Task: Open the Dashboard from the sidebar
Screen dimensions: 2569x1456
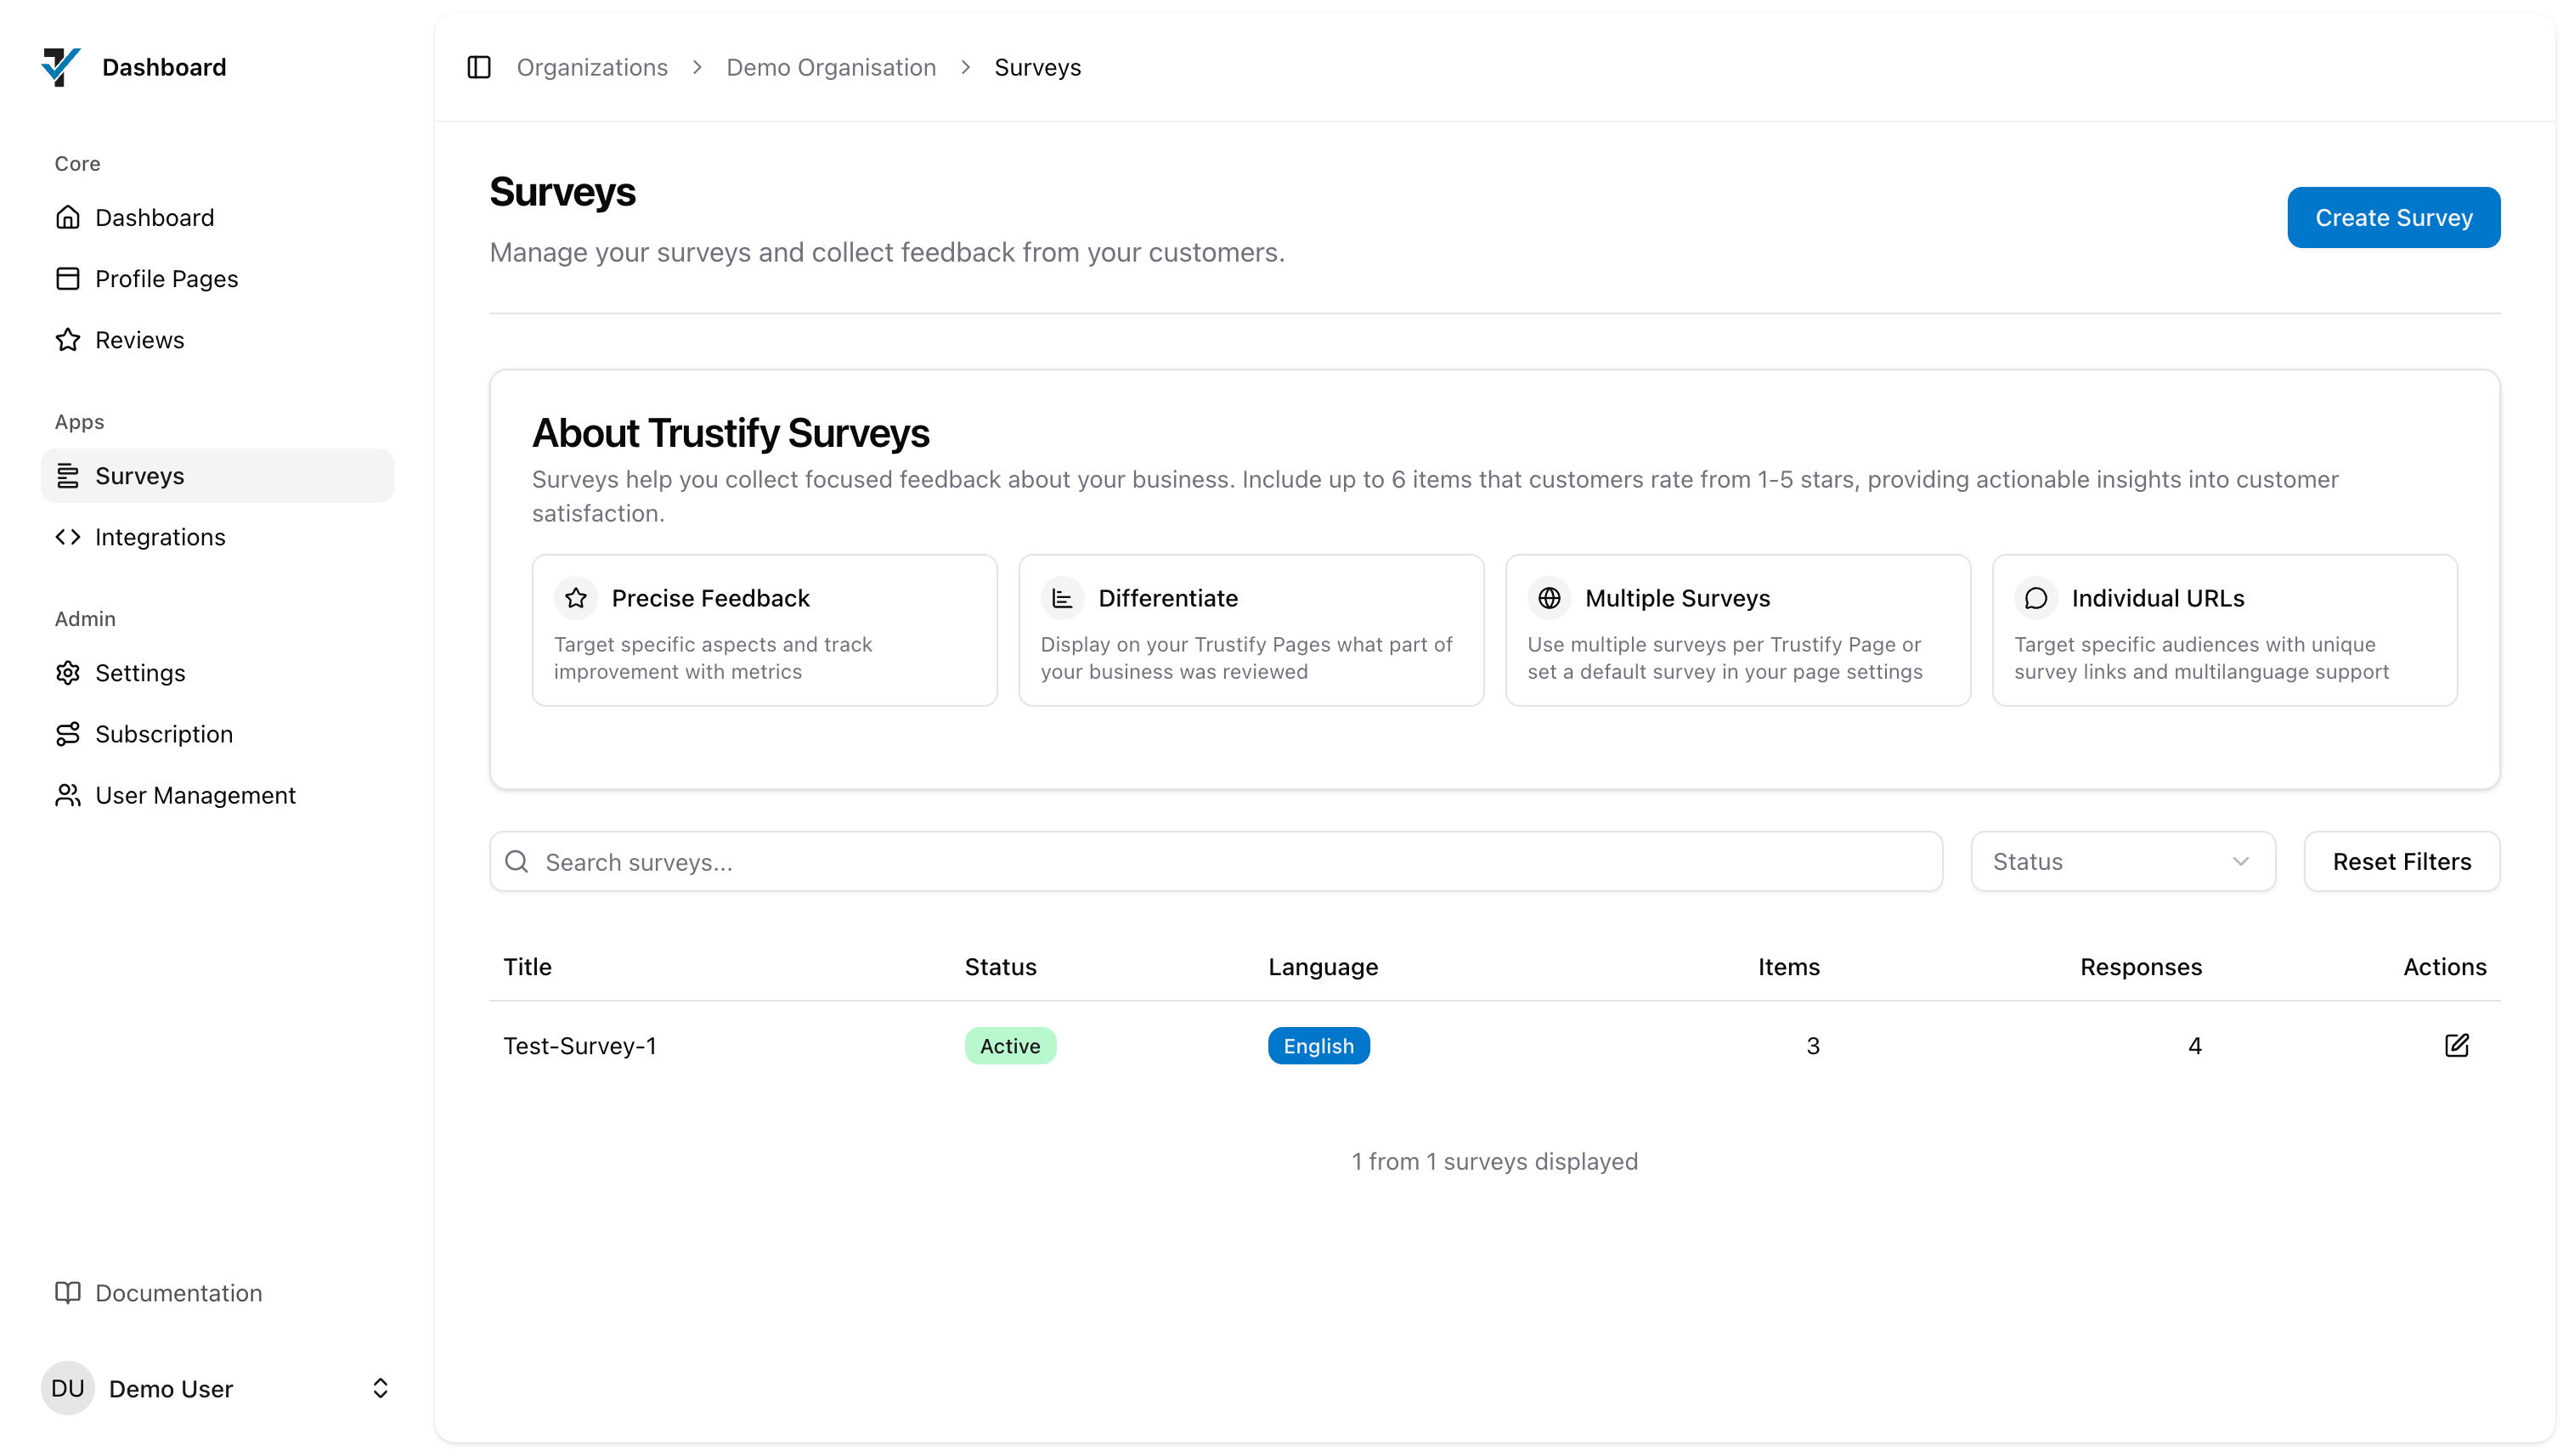Action: coord(155,217)
